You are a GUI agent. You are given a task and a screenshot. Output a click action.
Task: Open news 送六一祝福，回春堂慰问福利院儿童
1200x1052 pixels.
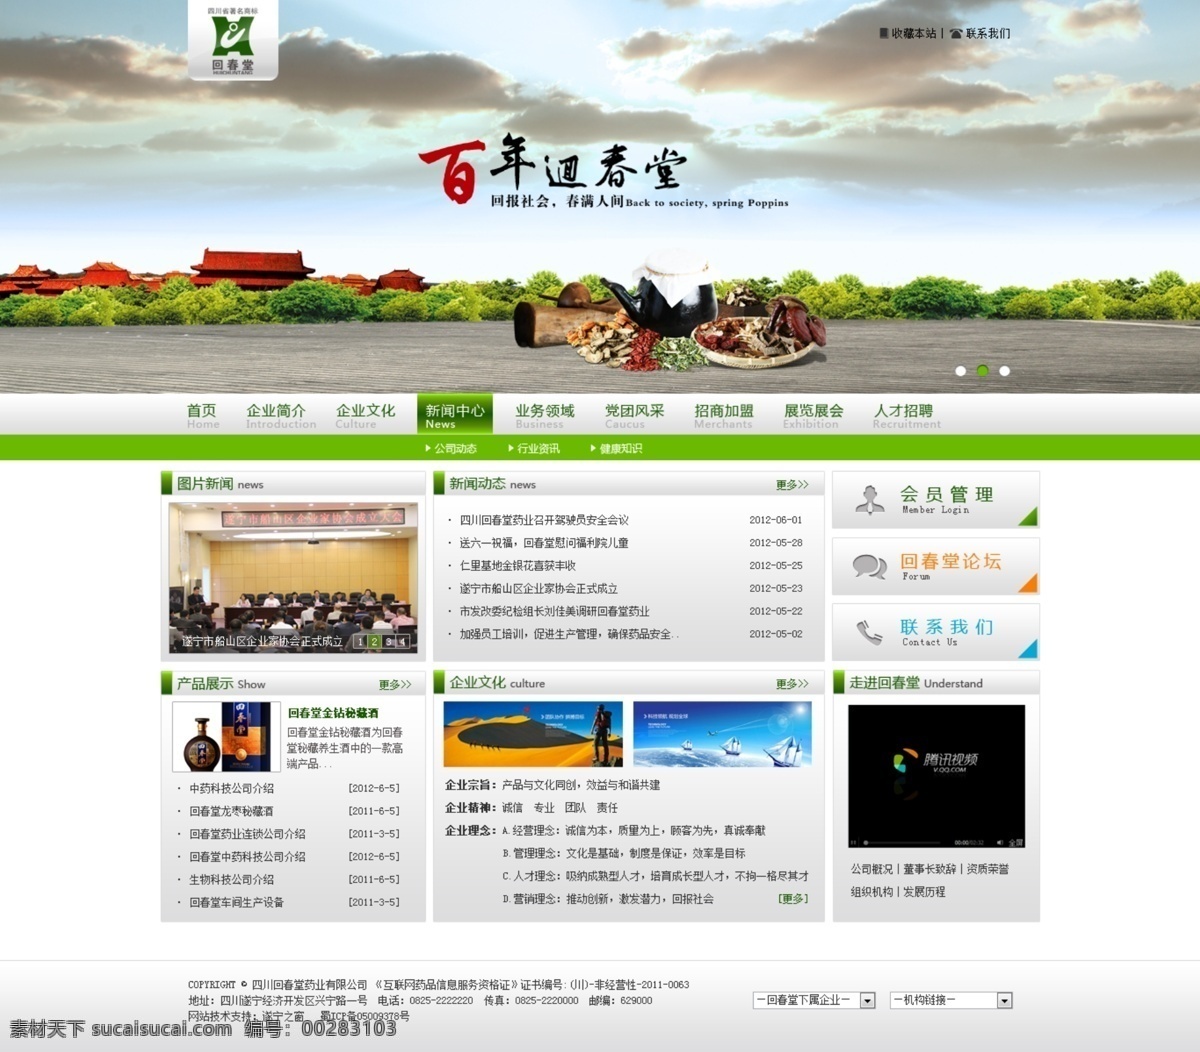tap(544, 543)
